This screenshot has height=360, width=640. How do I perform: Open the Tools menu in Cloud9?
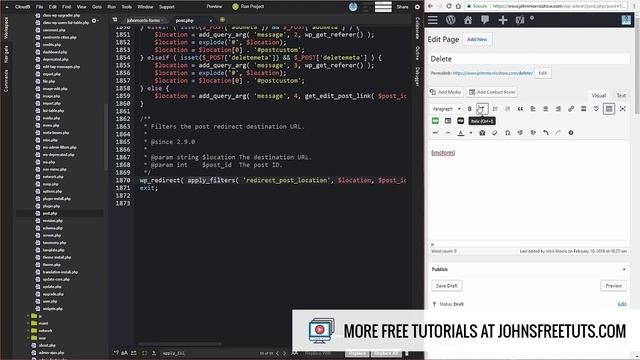pos(127,7)
